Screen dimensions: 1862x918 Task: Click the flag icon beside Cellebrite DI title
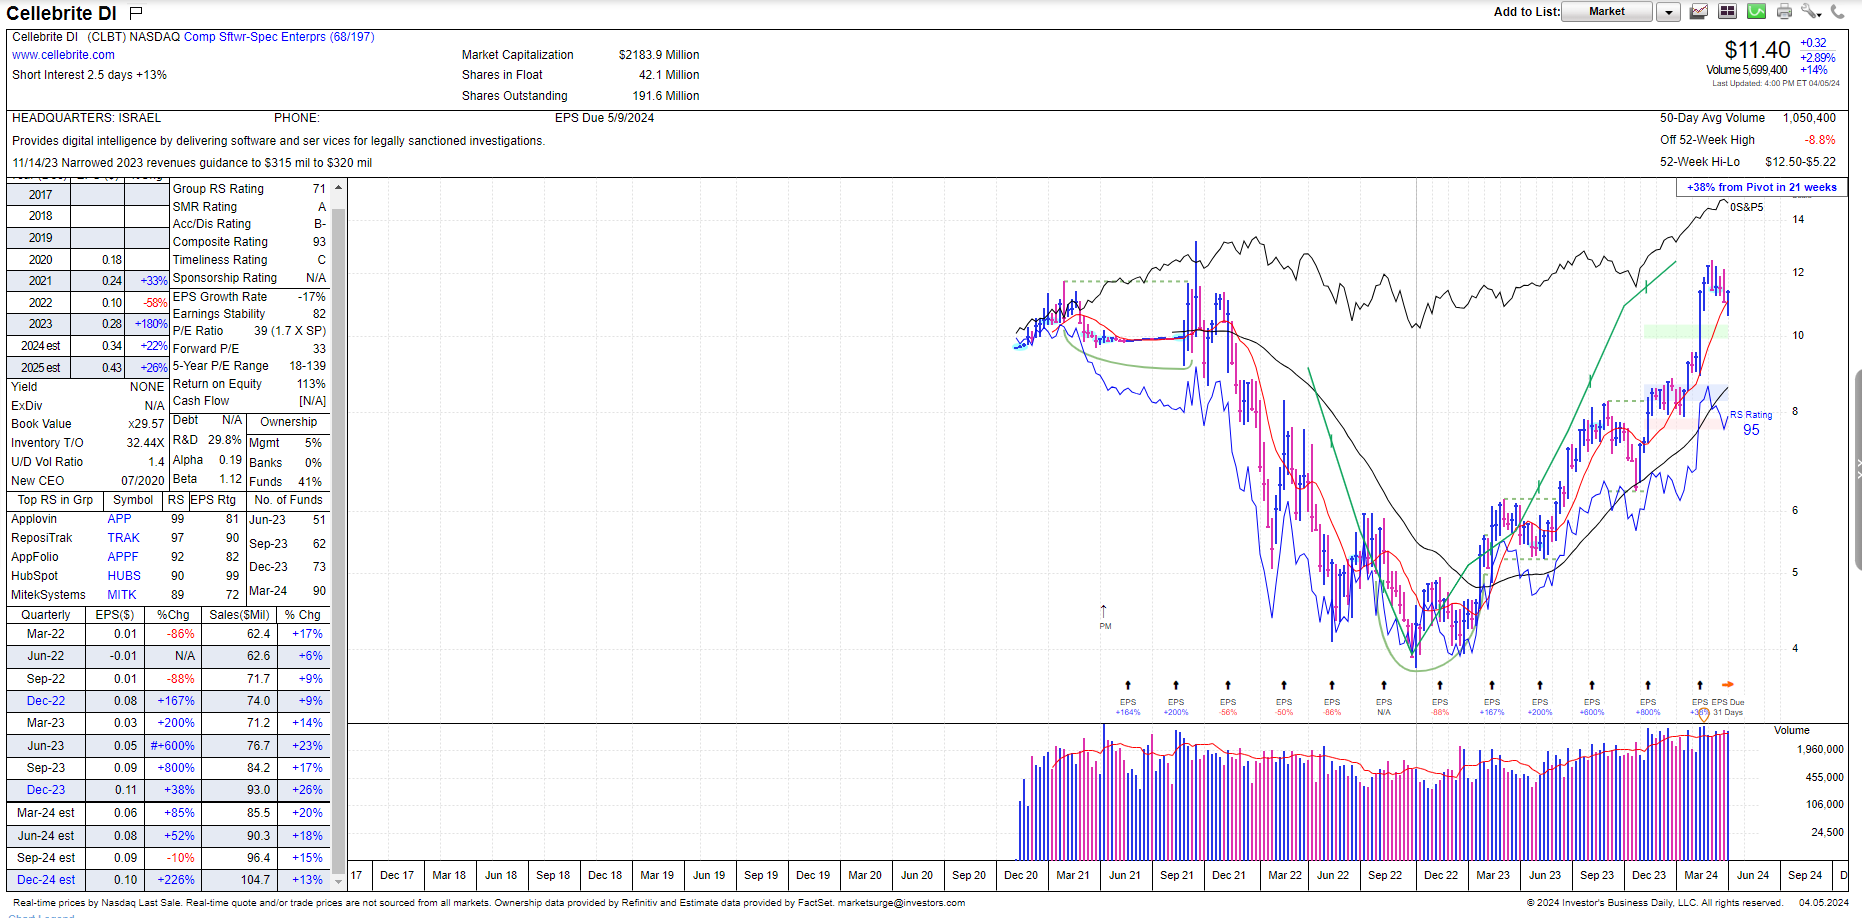tap(136, 13)
